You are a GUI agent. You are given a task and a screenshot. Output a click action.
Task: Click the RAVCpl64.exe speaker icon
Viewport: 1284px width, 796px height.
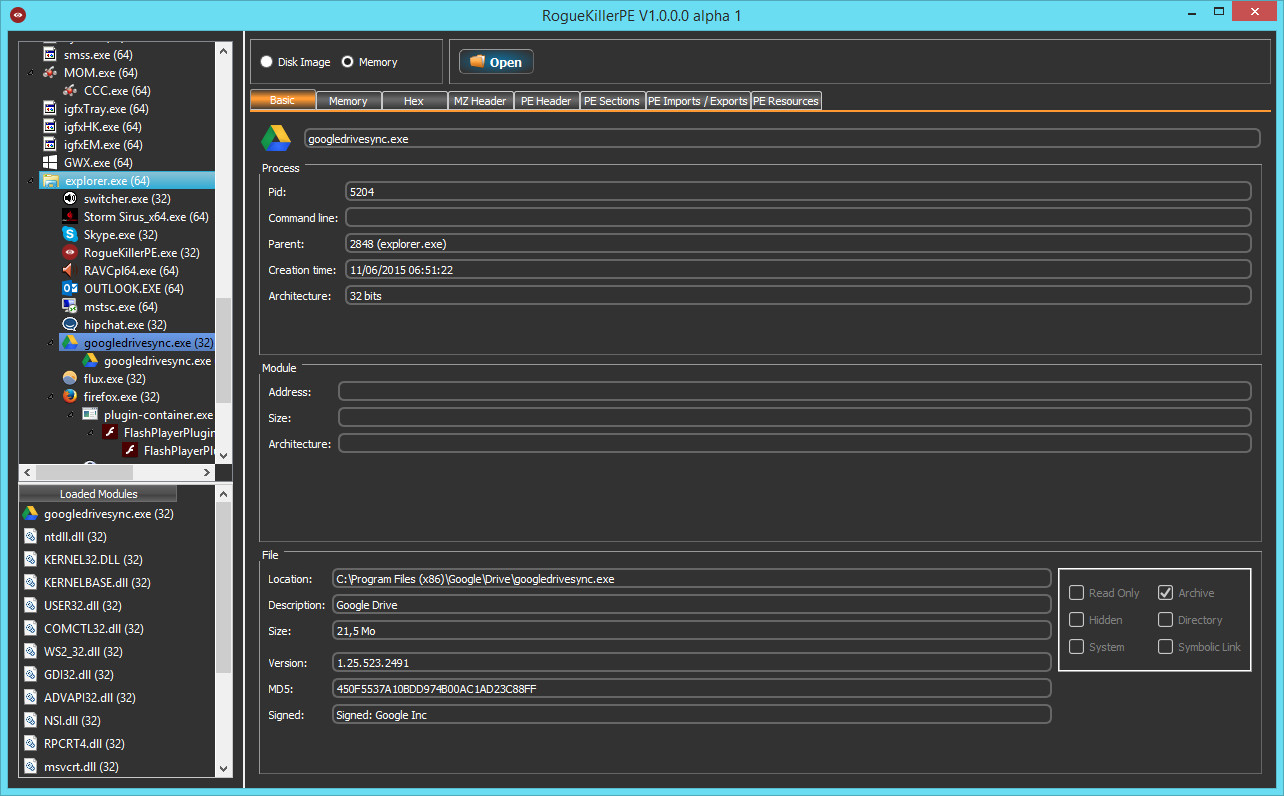(70, 270)
